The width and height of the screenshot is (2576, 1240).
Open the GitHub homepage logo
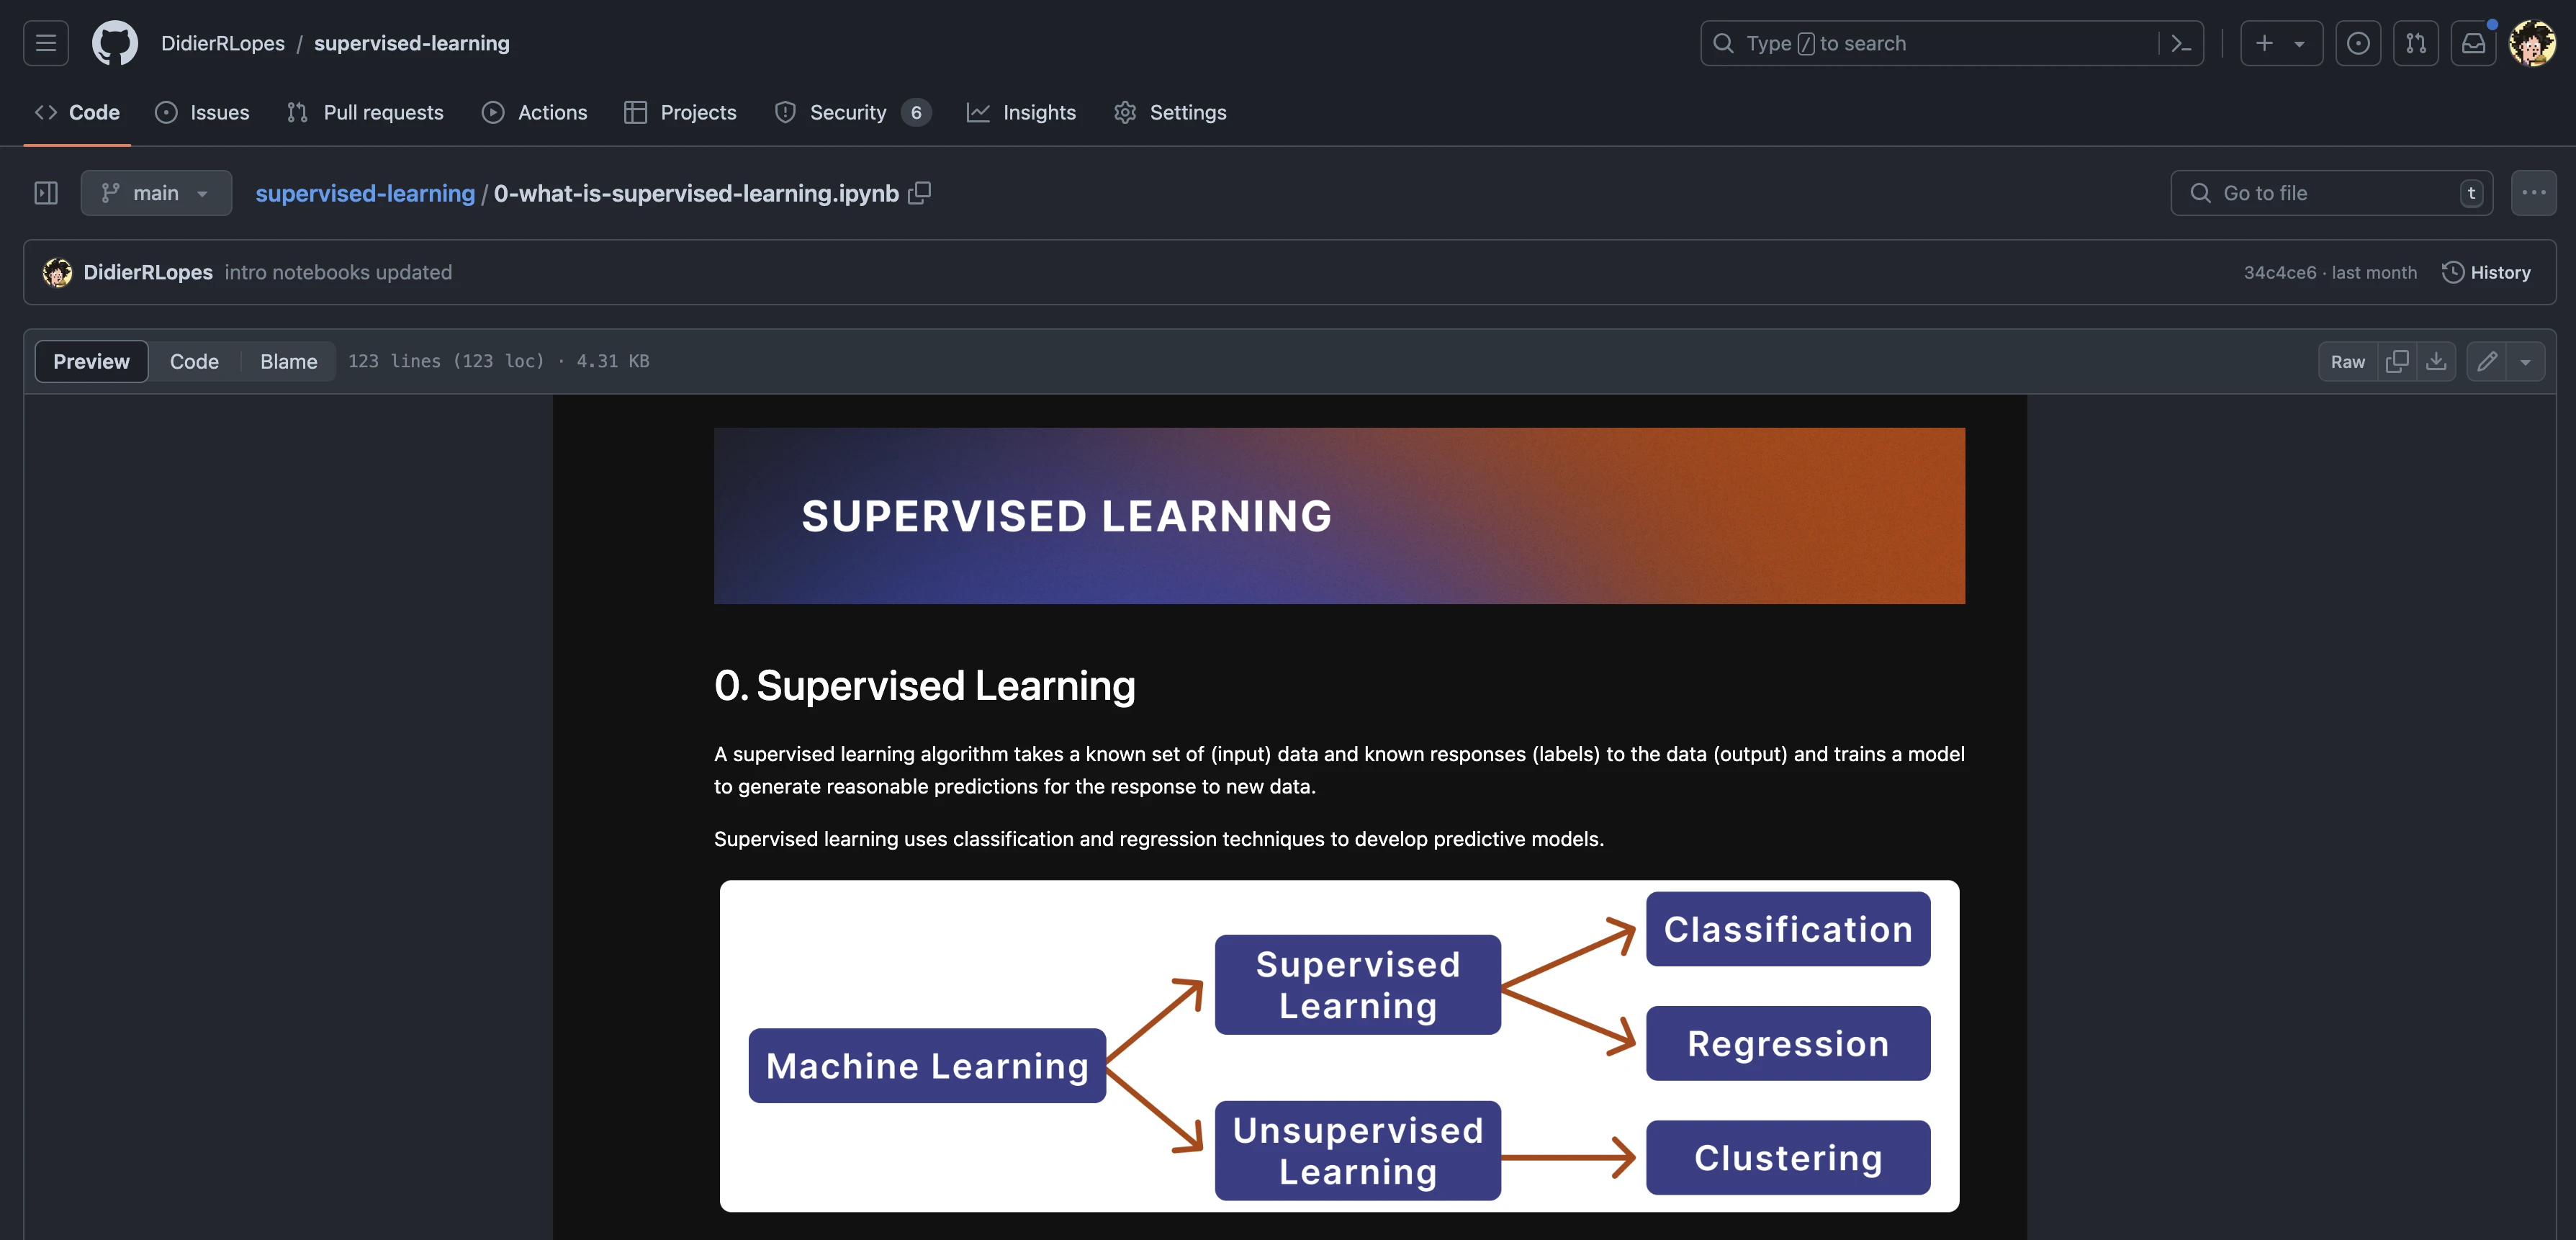tap(115, 43)
